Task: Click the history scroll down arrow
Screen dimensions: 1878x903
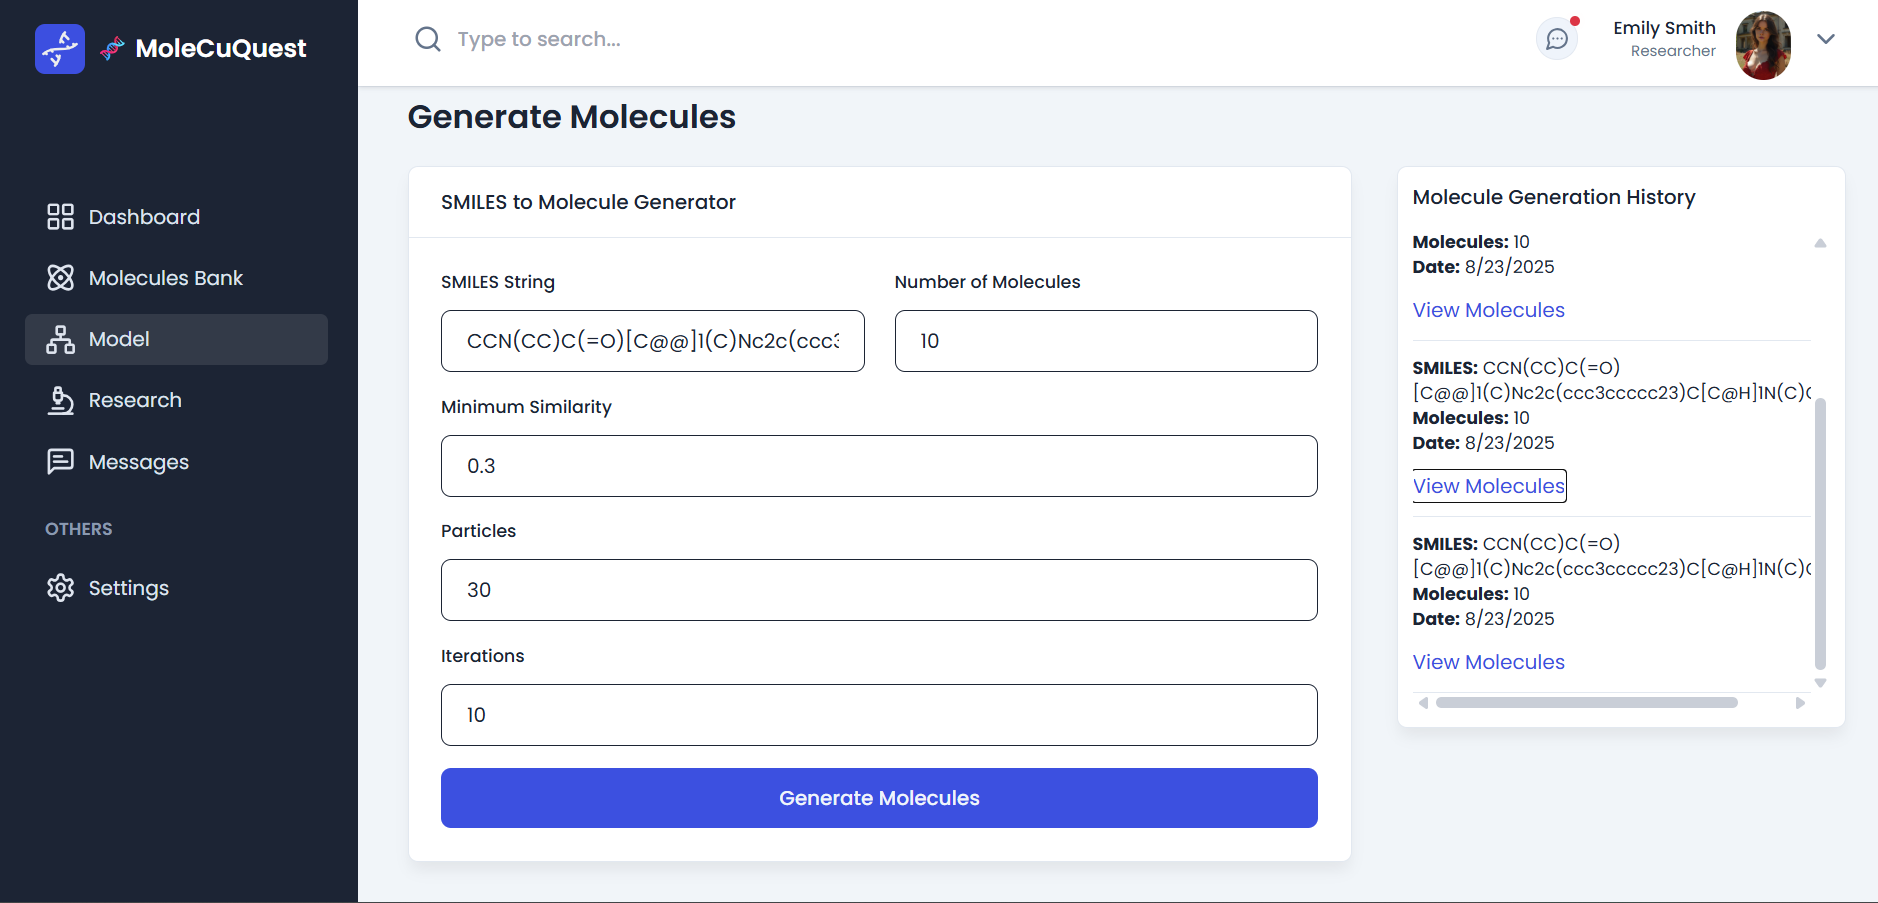Action: click(1820, 683)
